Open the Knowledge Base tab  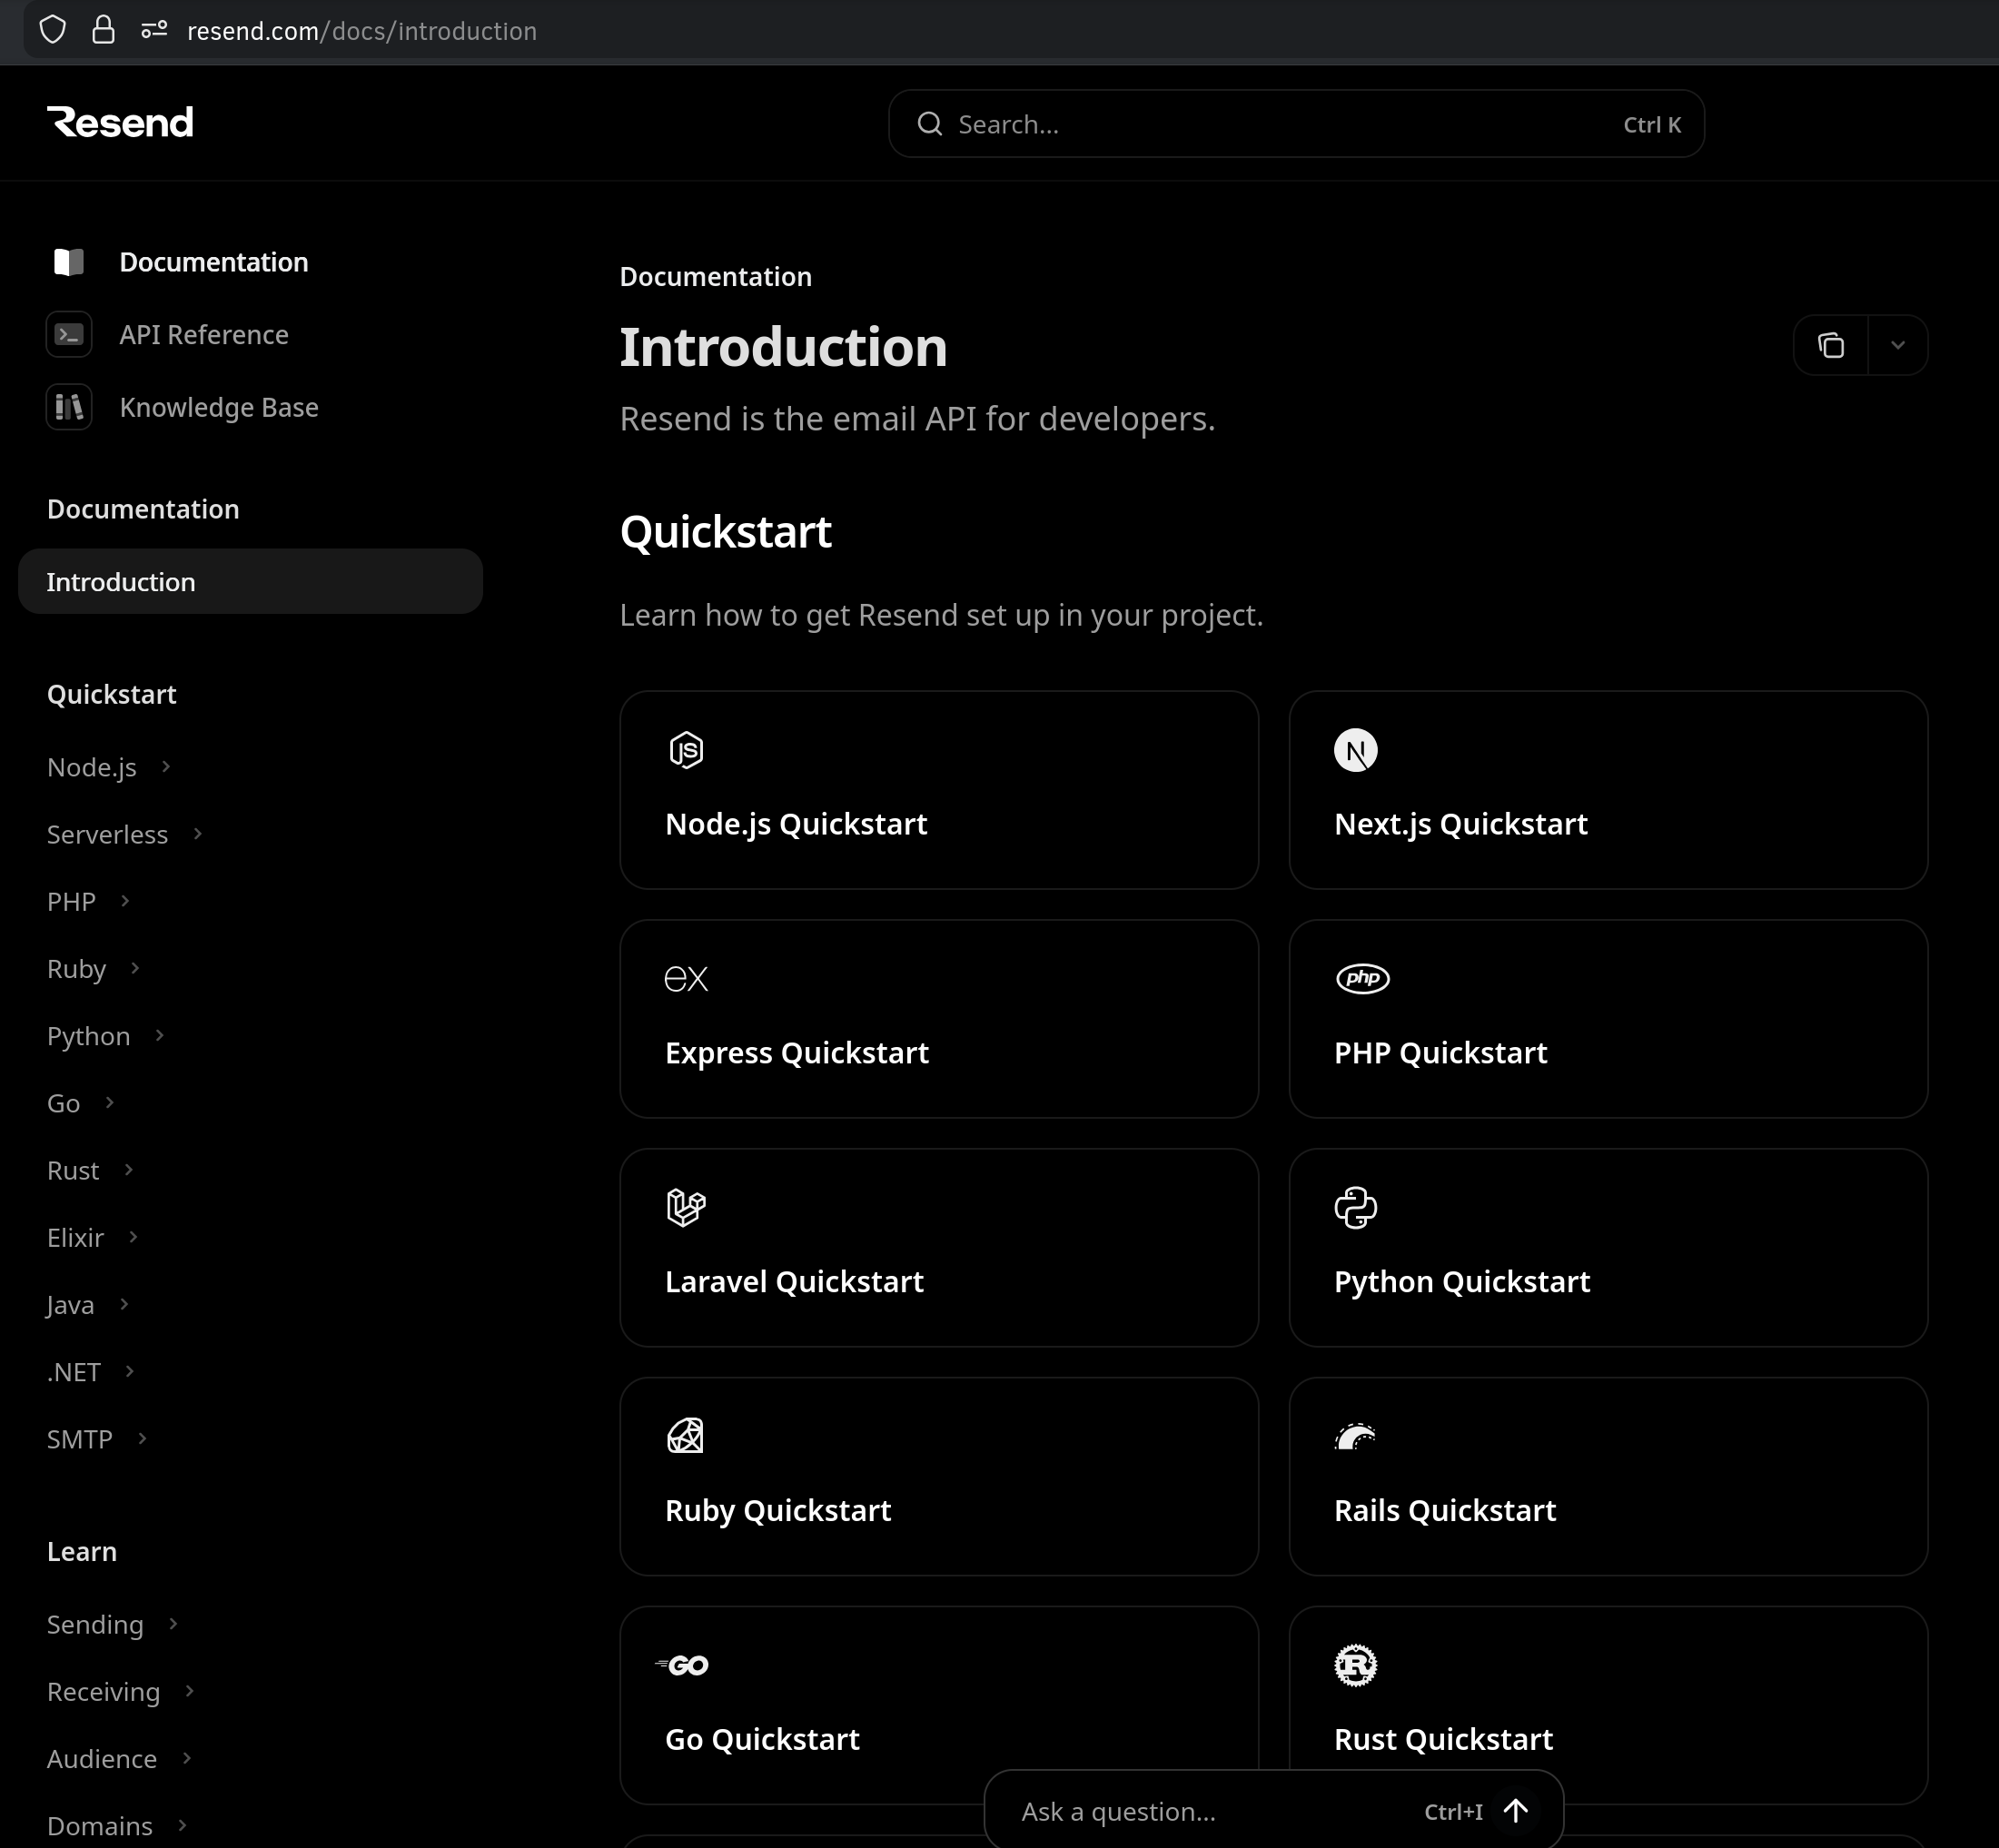coord(218,407)
